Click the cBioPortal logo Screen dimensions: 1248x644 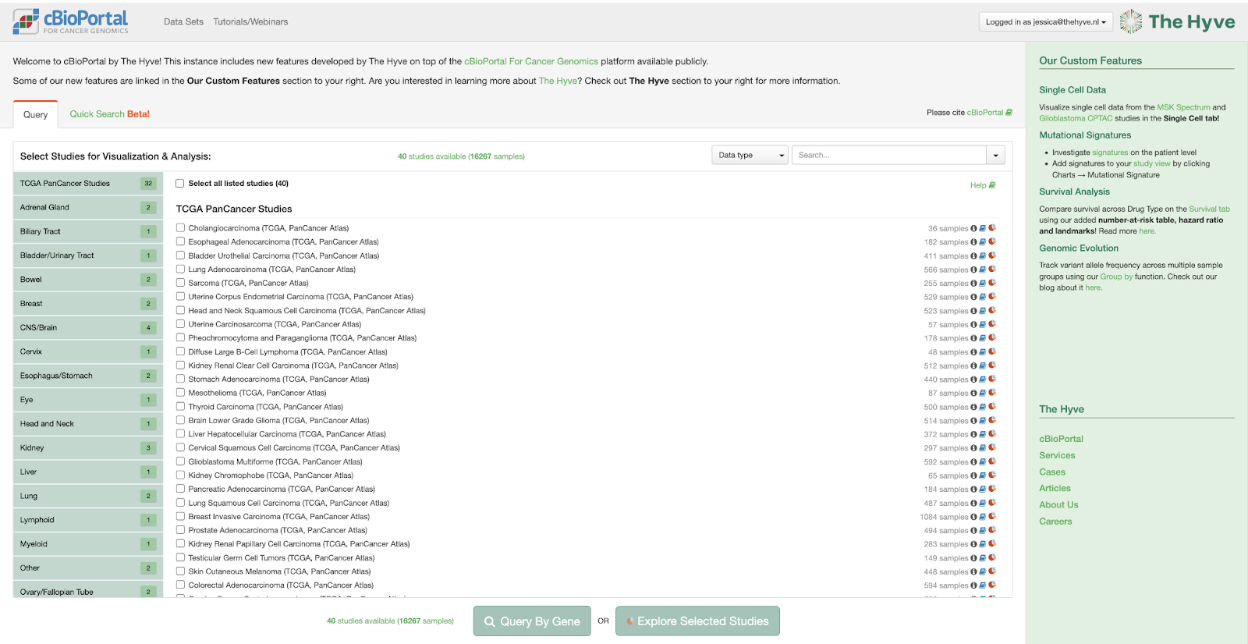pos(71,22)
